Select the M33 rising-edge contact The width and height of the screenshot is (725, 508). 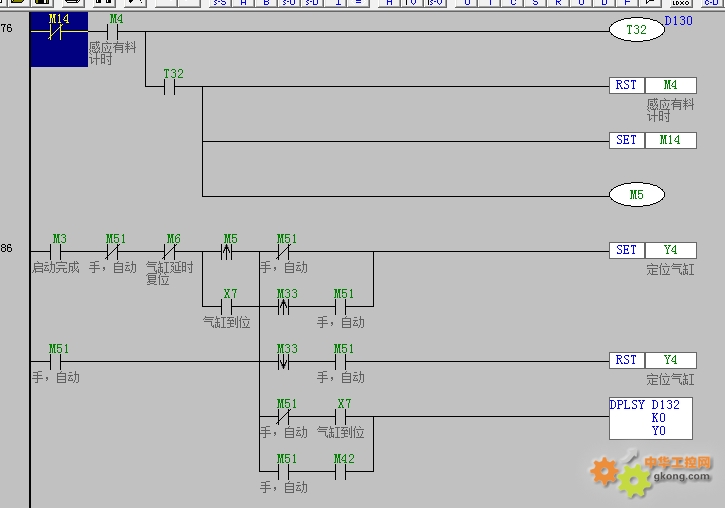(x=283, y=306)
